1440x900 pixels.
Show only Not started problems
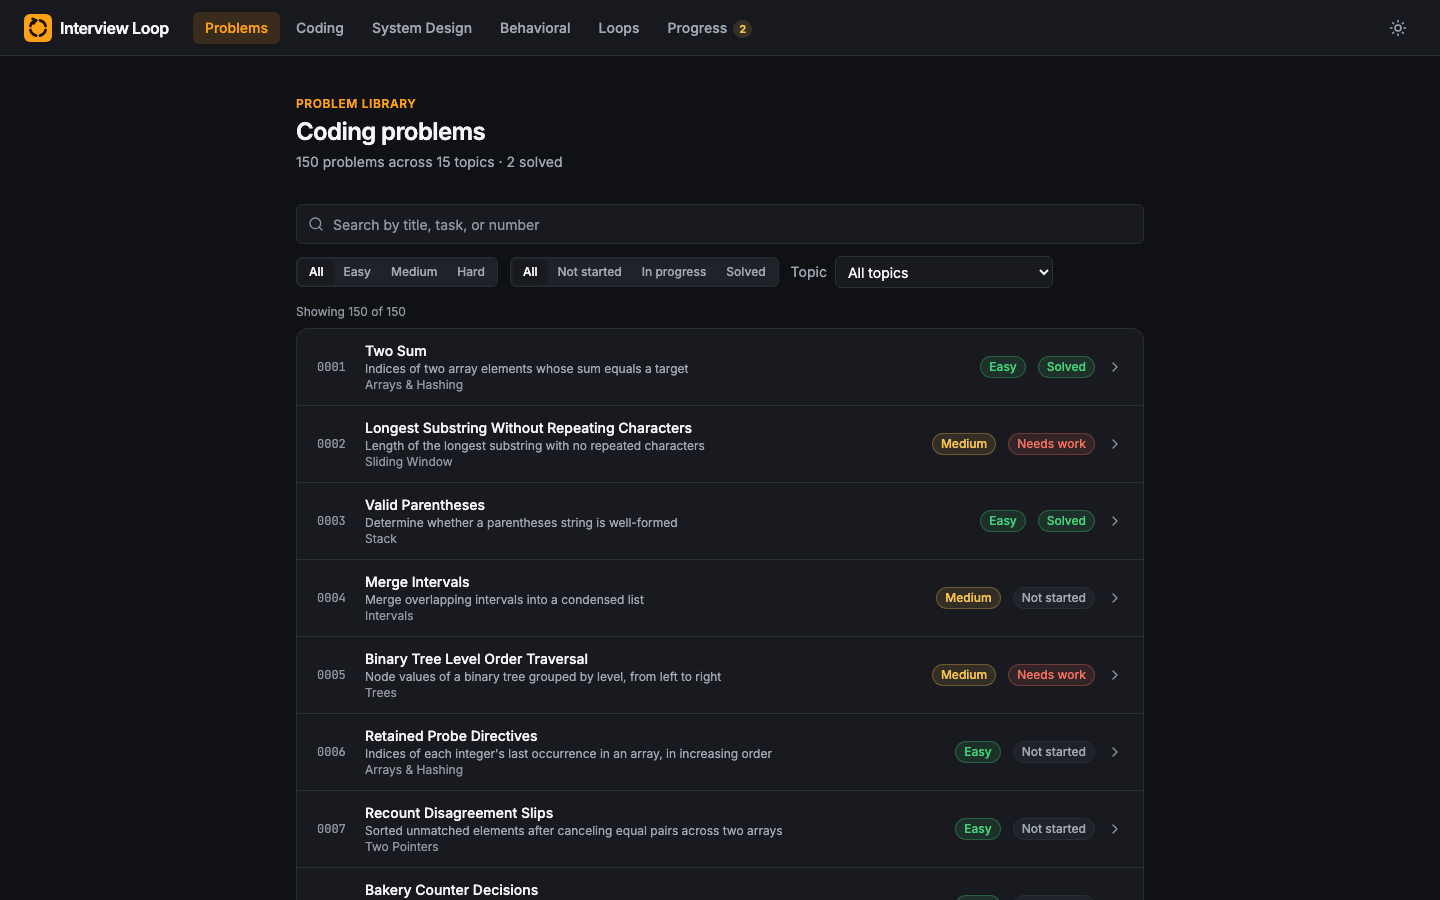[x=589, y=272]
